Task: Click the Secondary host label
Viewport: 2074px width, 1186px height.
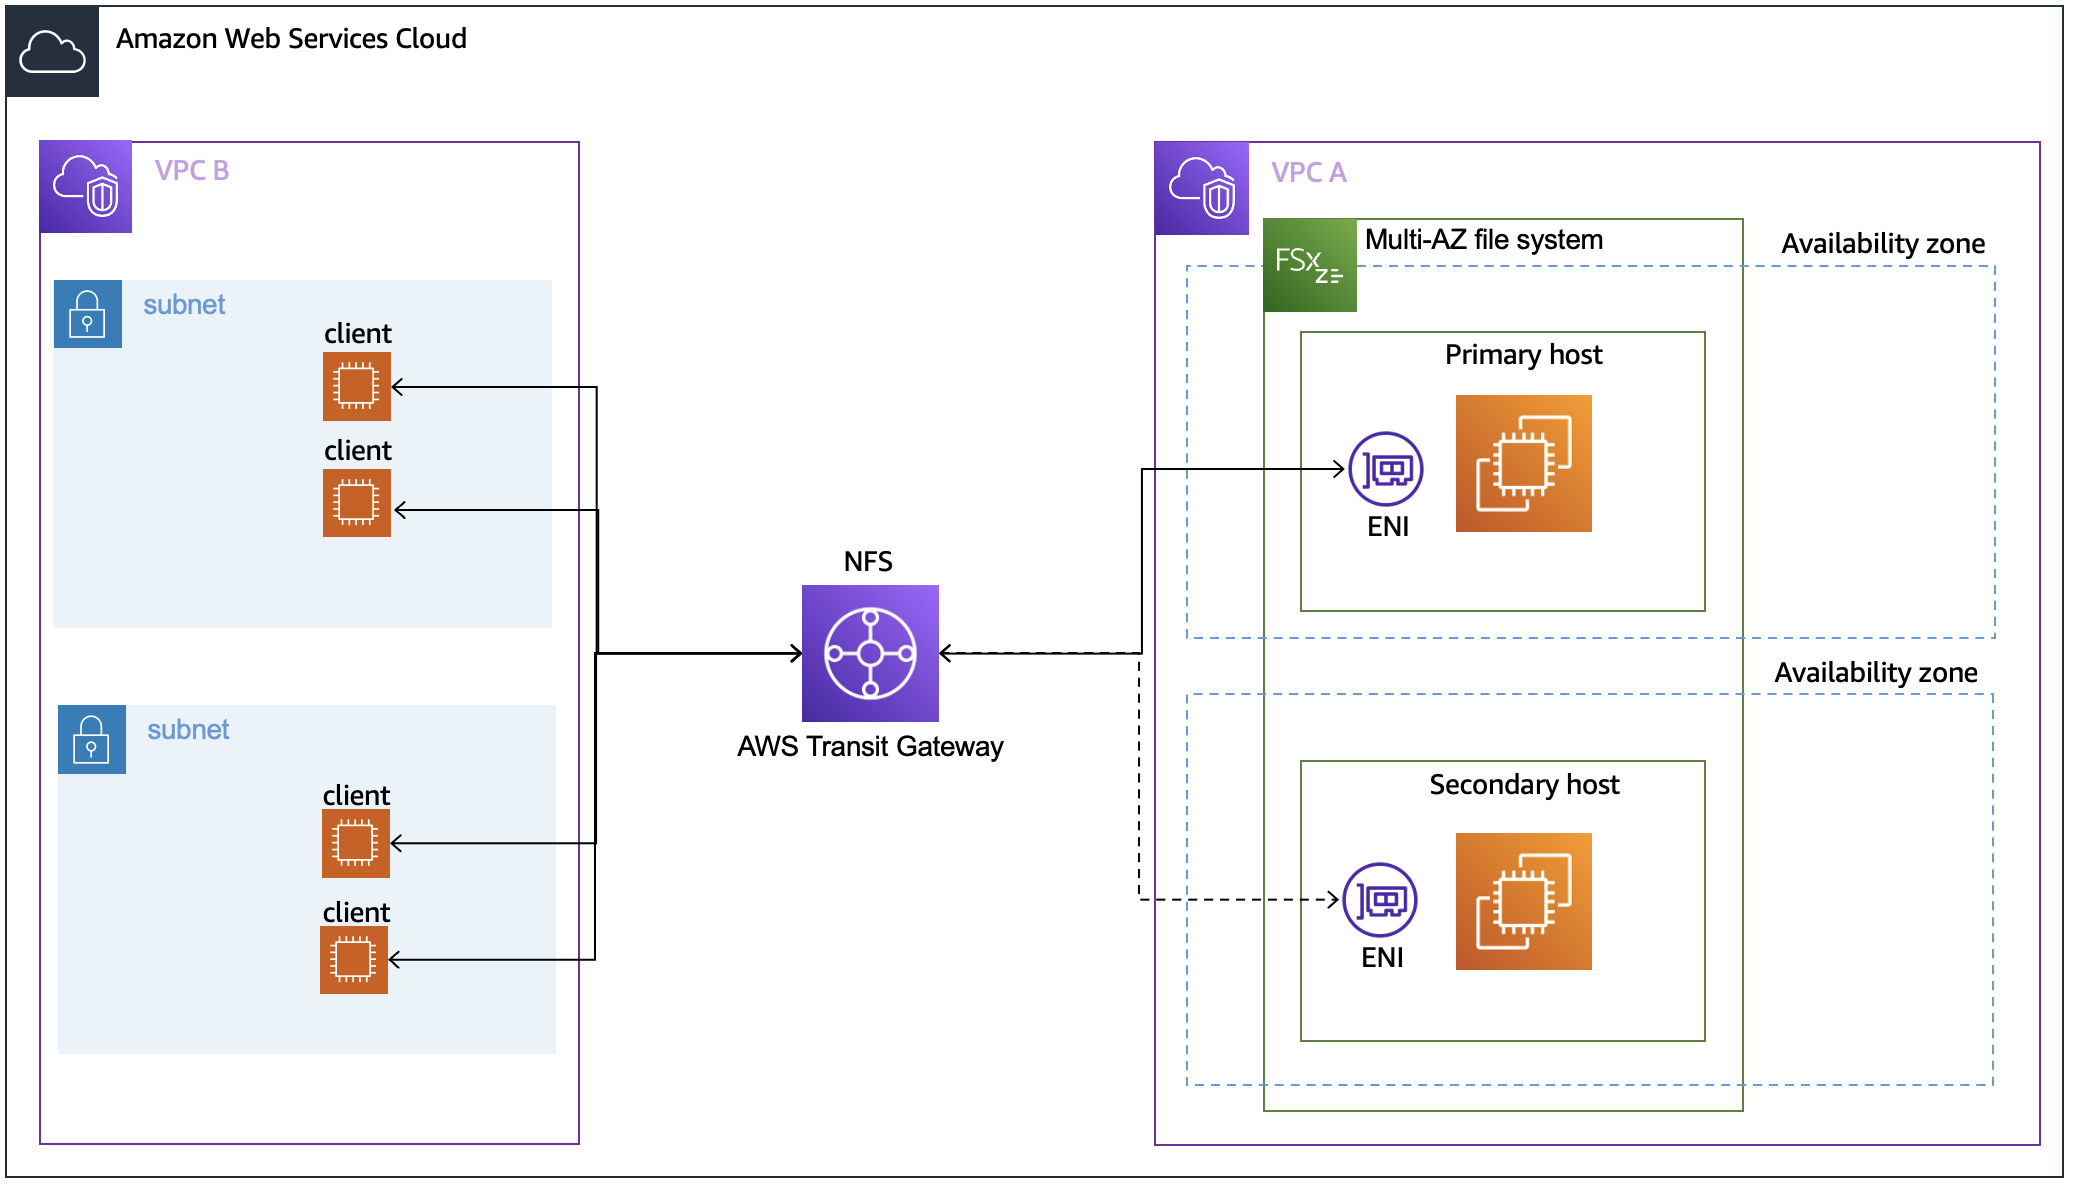Action: coord(1524,785)
